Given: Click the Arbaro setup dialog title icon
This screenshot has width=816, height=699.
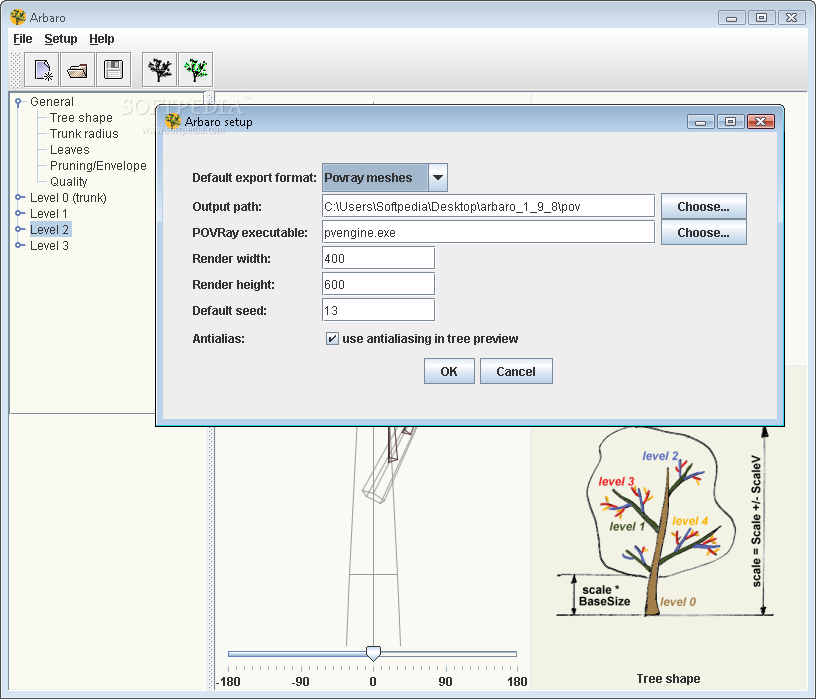Looking at the screenshot, I should click(173, 121).
